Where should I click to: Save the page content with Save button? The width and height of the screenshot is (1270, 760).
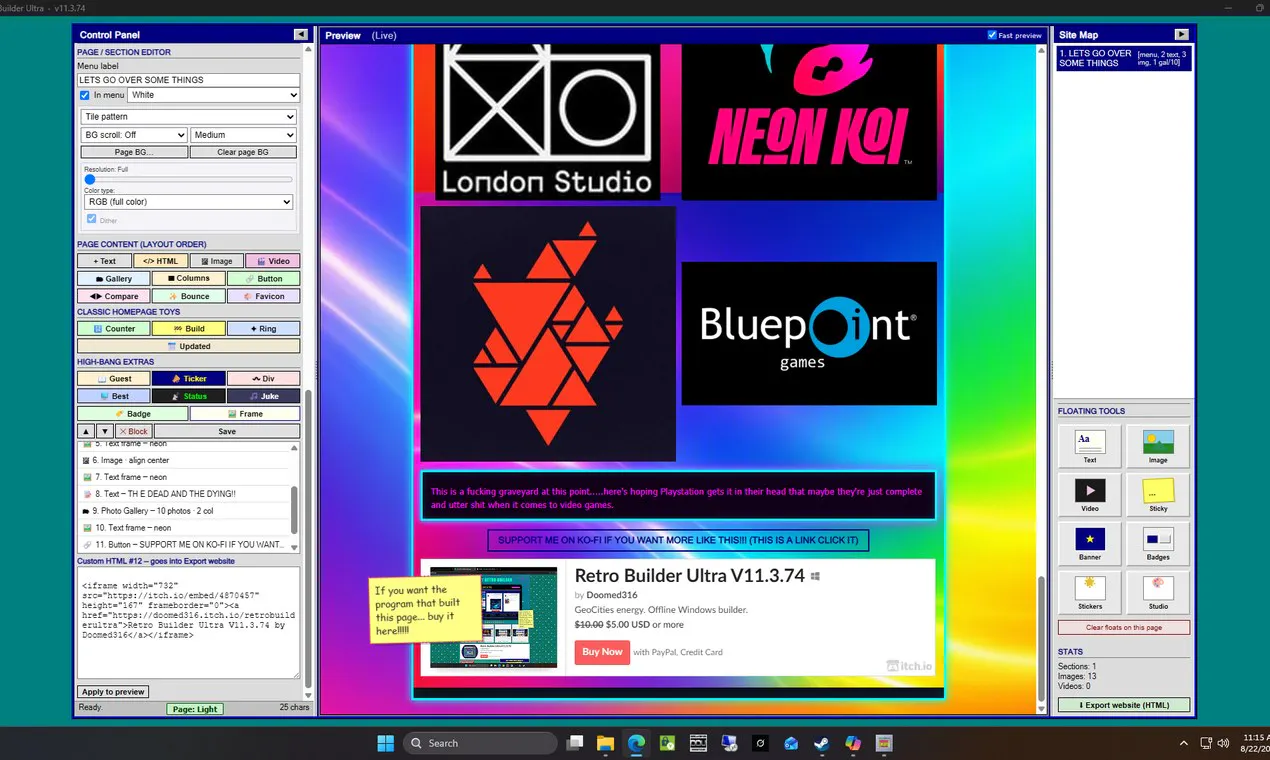[x=227, y=431]
